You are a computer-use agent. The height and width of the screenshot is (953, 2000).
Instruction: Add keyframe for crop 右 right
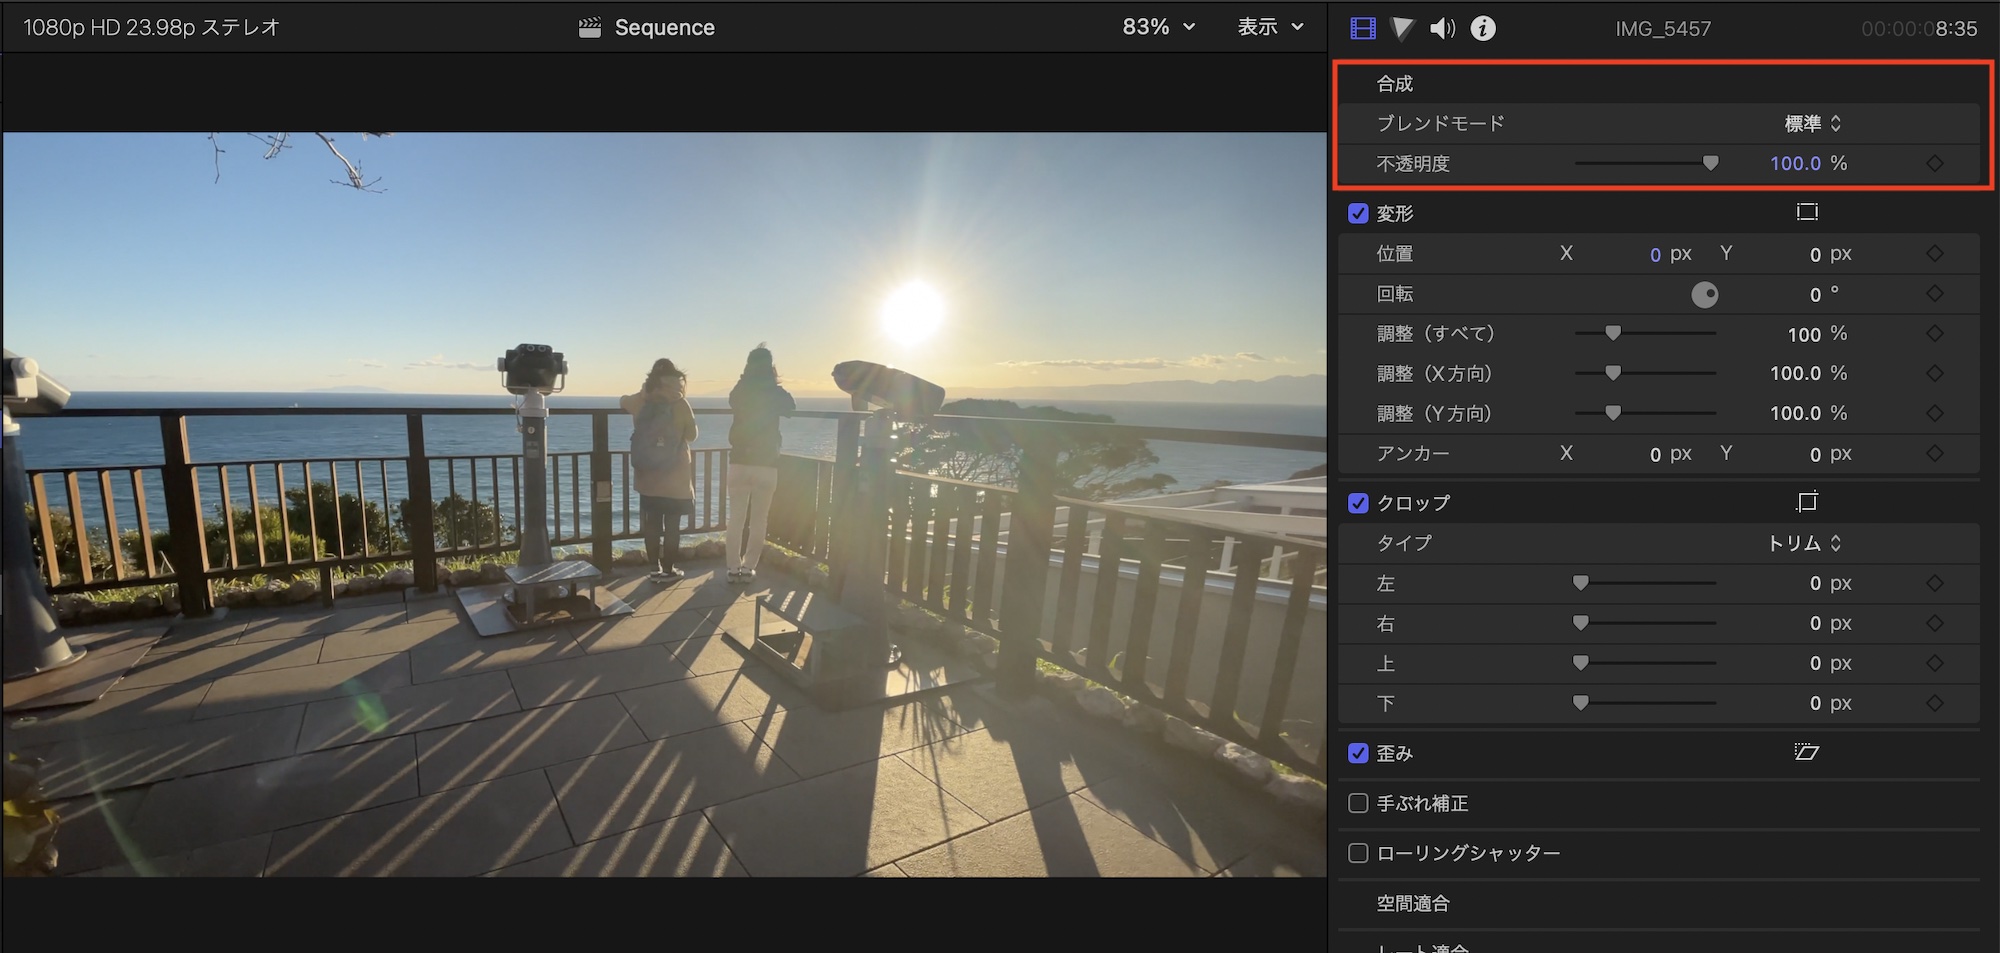tap(1935, 623)
